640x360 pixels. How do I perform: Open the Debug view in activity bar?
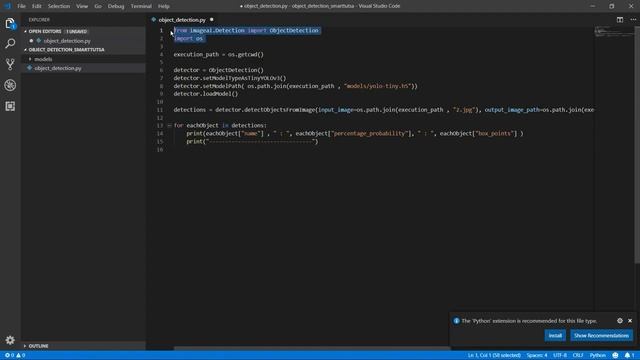click(x=10, y=85)
